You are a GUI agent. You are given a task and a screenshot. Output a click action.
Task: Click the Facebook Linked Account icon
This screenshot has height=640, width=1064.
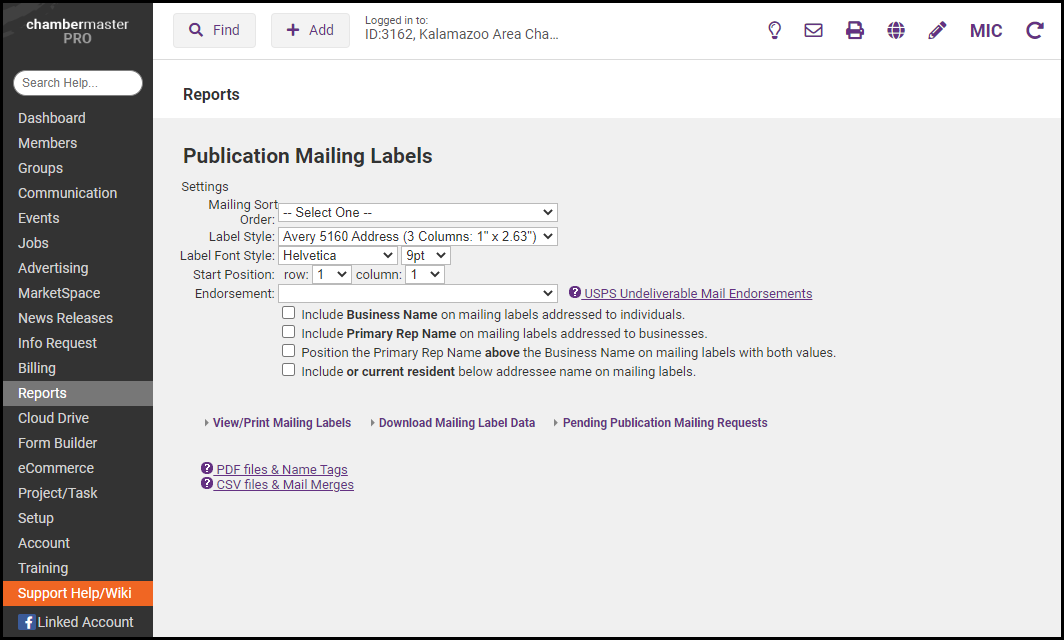[27, 622]
